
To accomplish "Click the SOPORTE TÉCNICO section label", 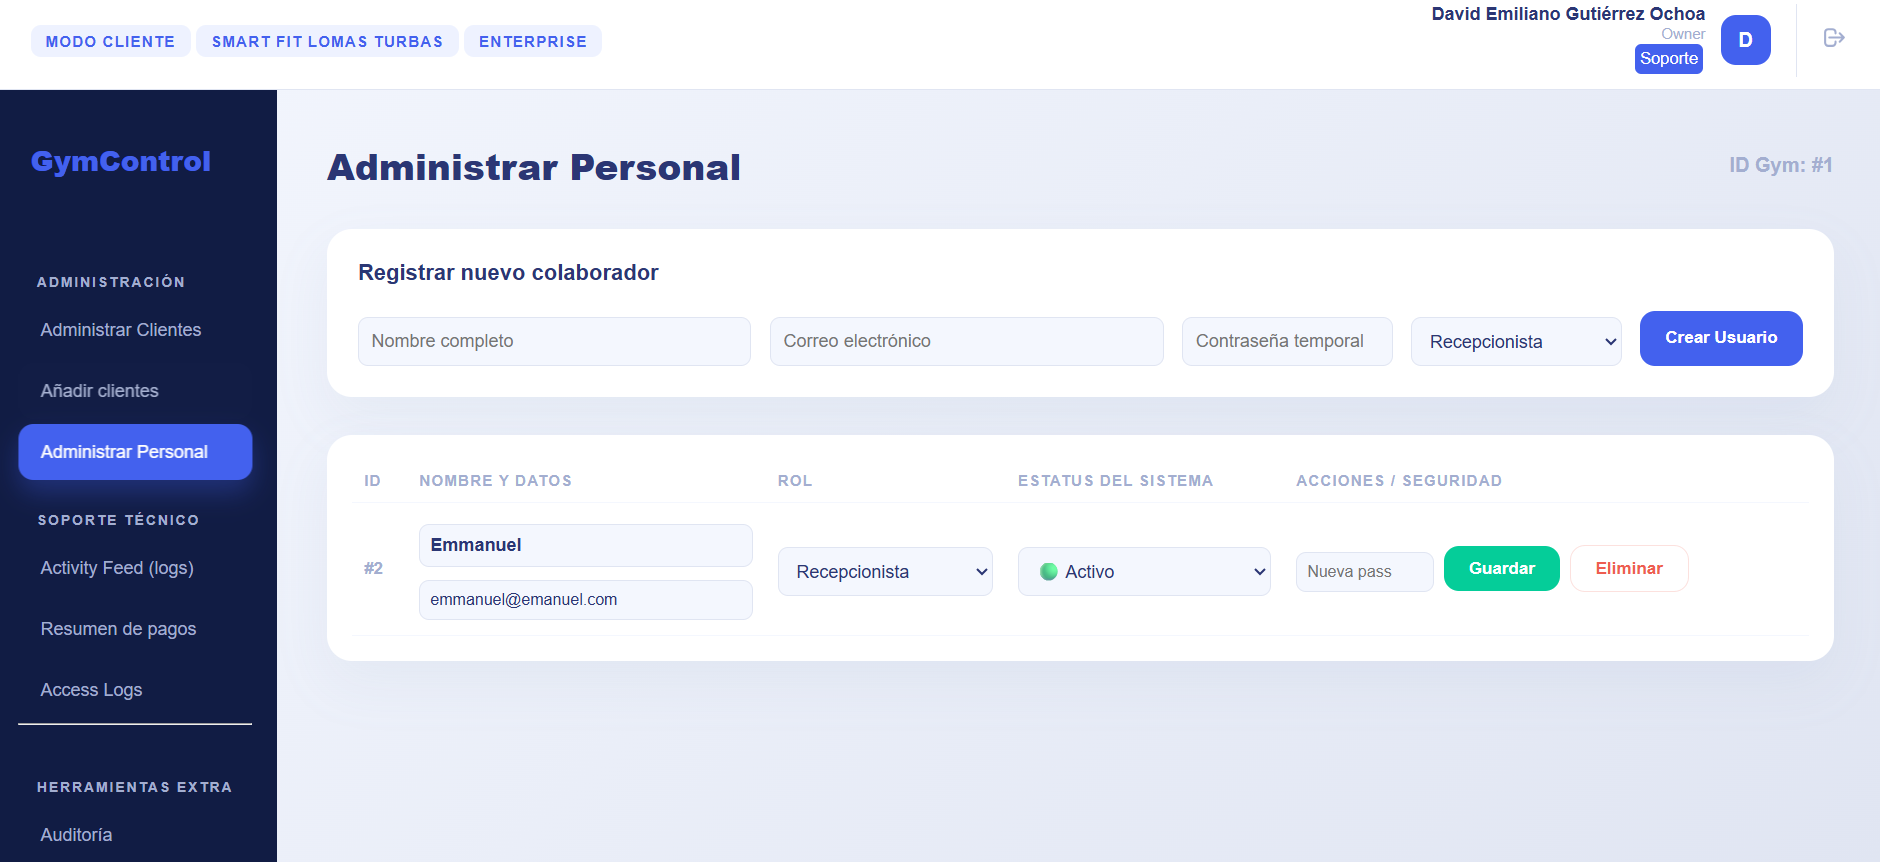I will coord(118,520).
